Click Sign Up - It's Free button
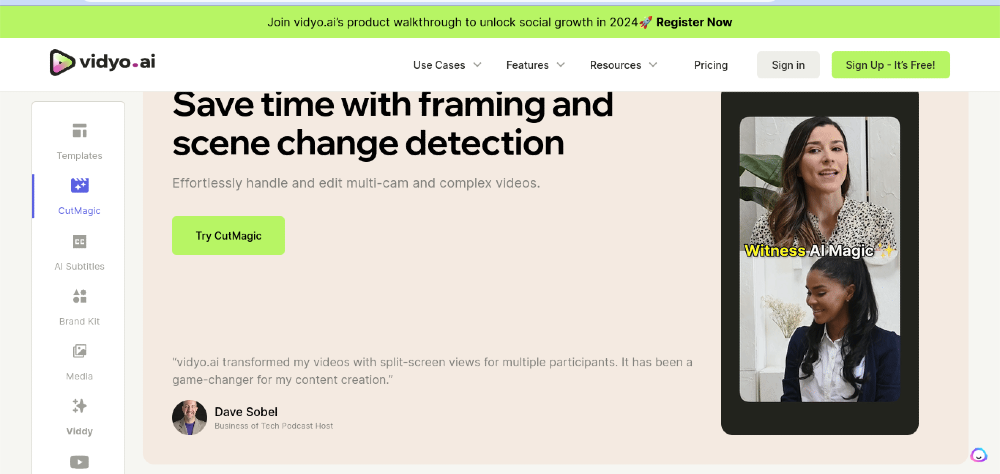This screenshot has width=1000, height=474. click(890, 65)
